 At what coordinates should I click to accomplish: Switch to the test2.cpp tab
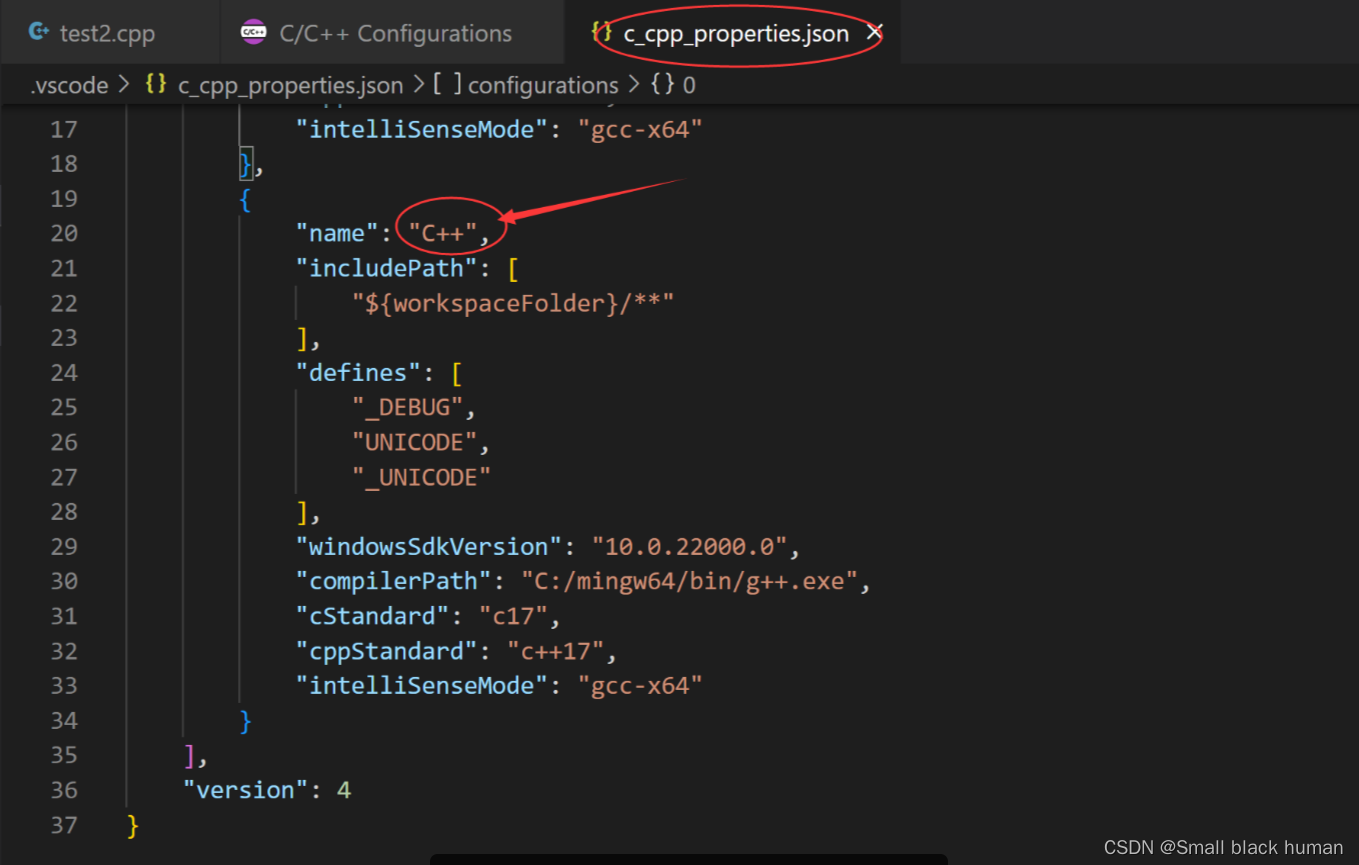(107, 33)
